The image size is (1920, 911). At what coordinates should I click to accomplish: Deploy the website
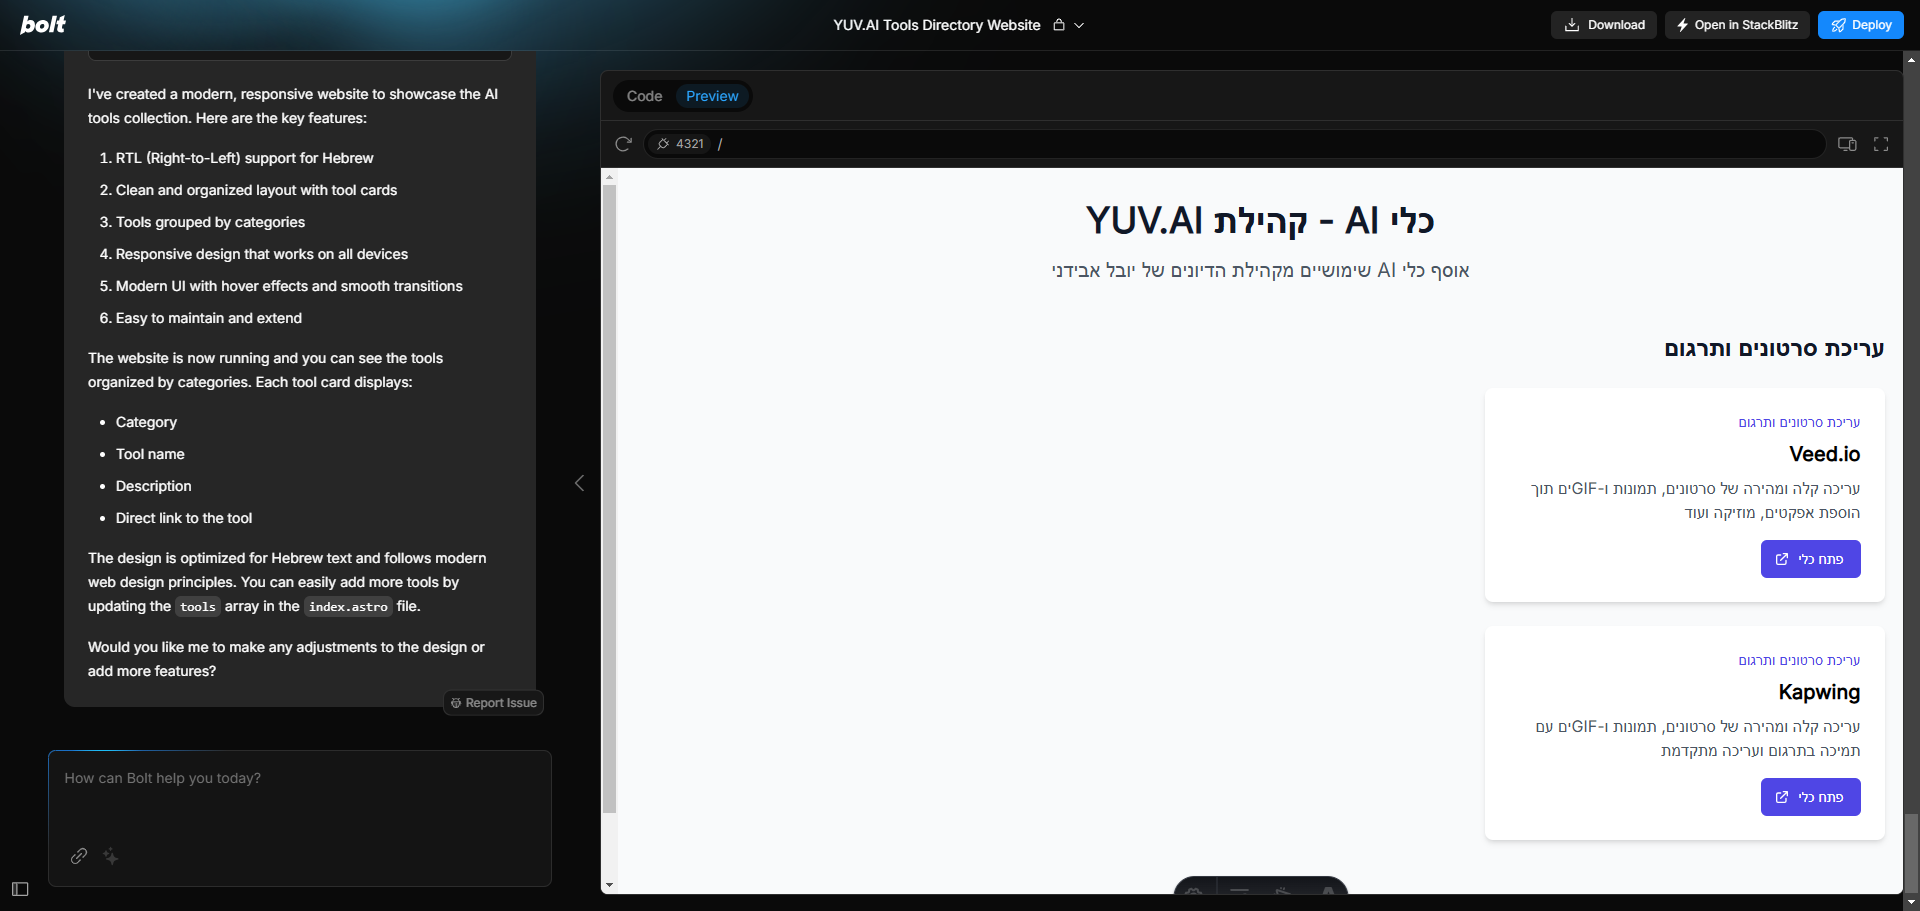(1861, 25)
